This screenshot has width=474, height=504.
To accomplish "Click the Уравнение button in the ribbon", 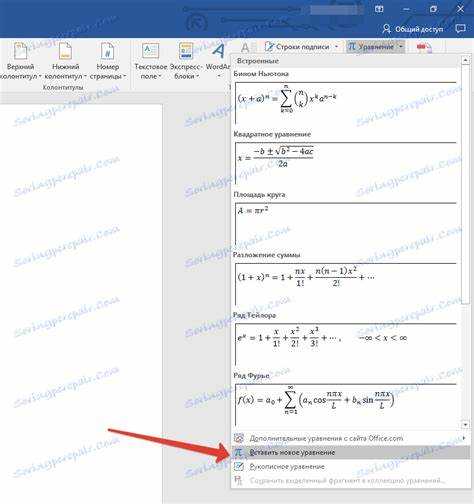I will [x=371, y=47].
